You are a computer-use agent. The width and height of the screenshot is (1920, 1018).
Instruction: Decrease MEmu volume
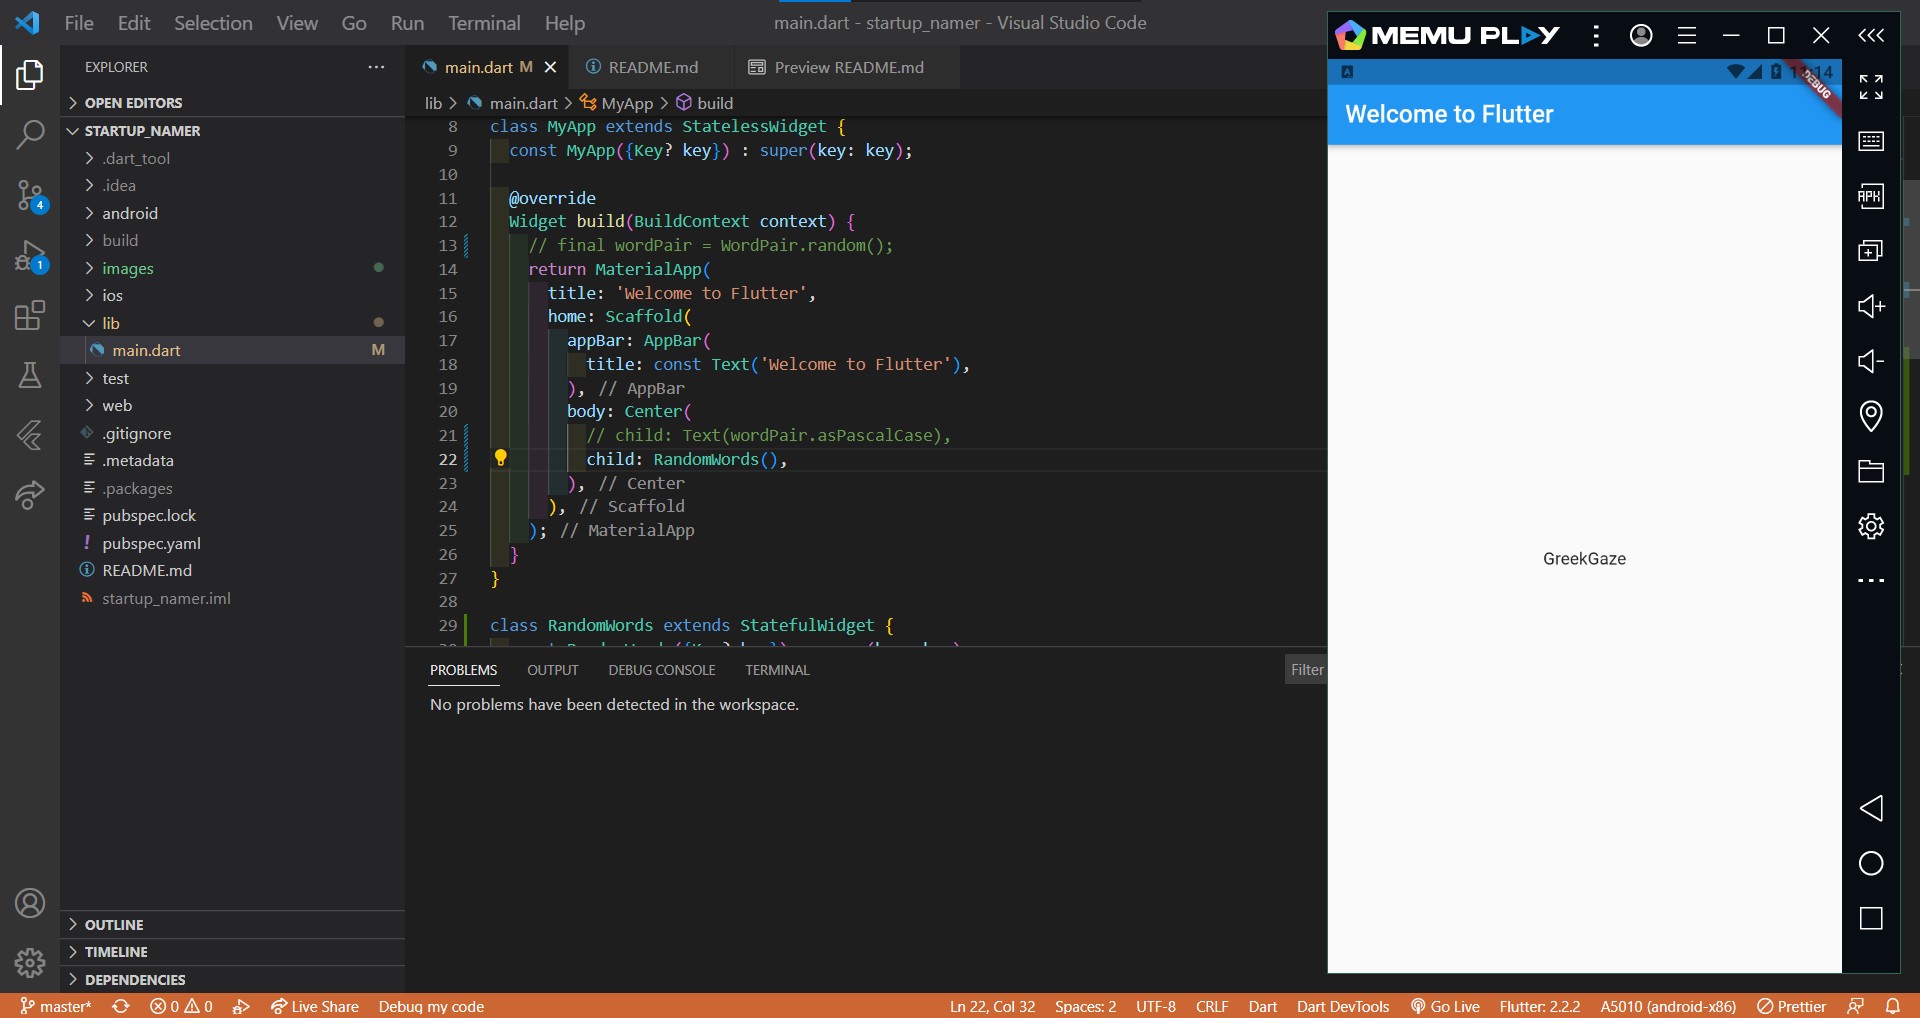(1871, 361)
